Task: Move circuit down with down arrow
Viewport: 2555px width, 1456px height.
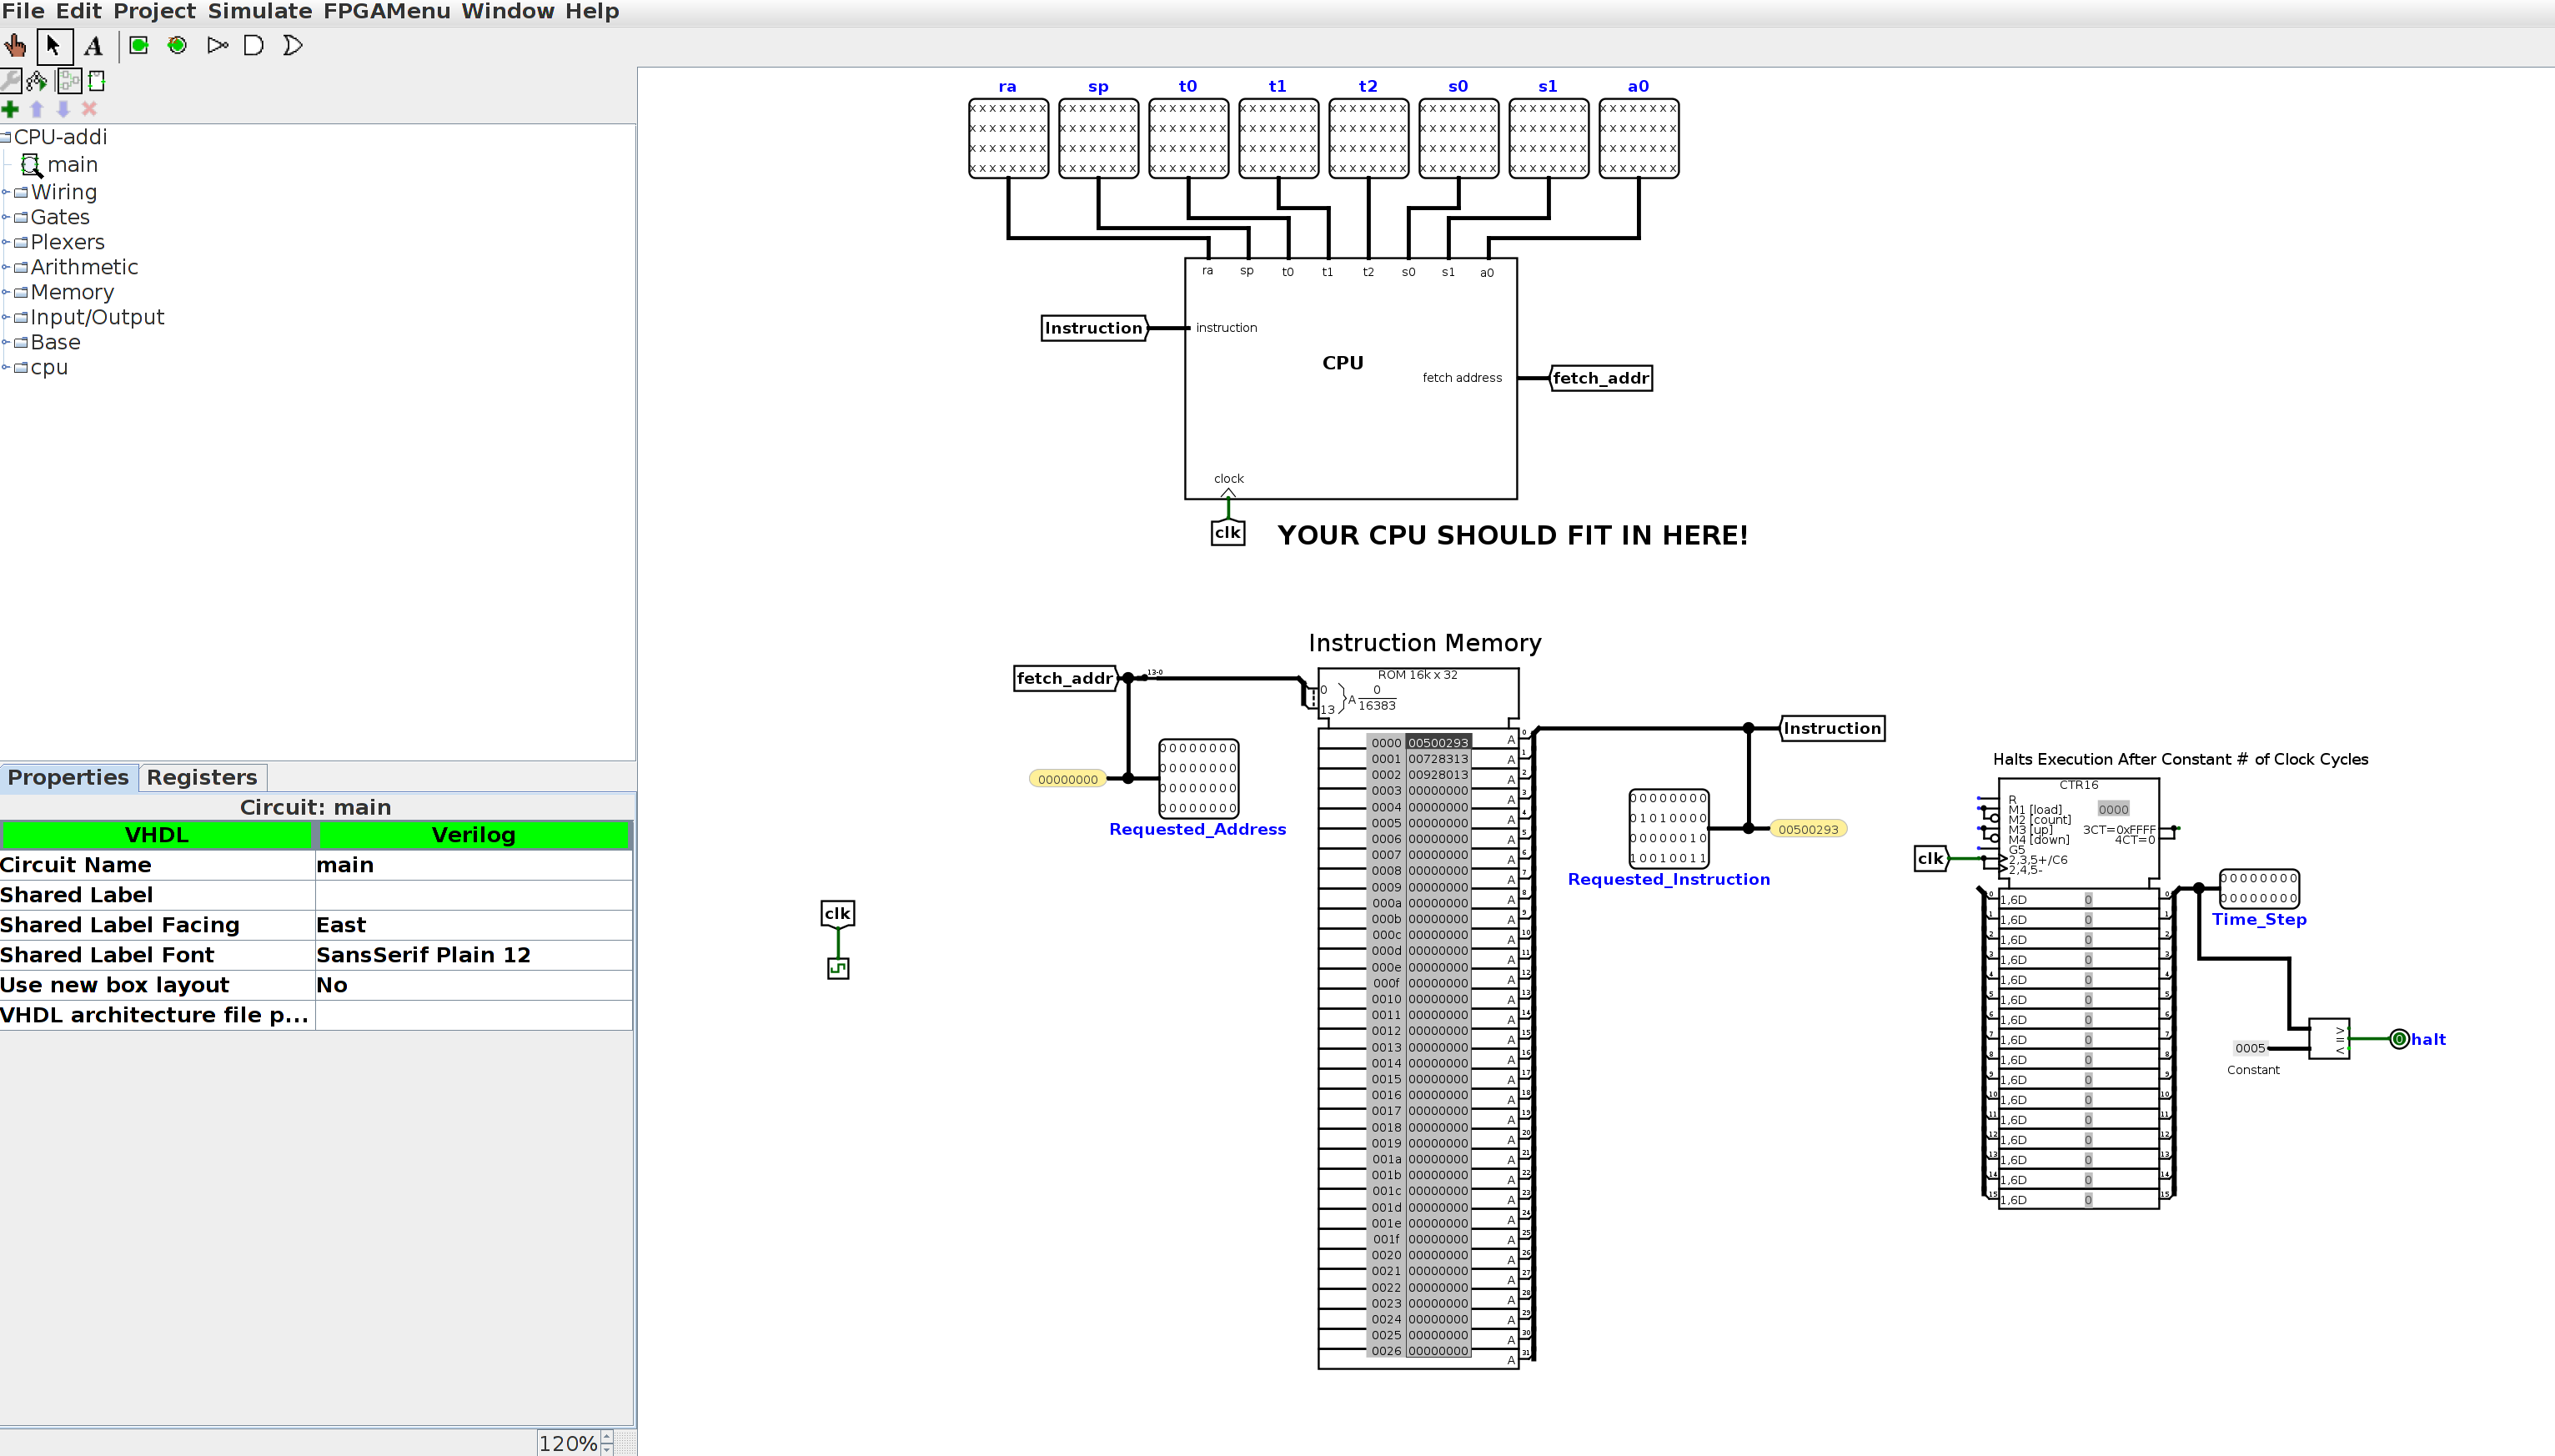Action: [x=63, y=109]
